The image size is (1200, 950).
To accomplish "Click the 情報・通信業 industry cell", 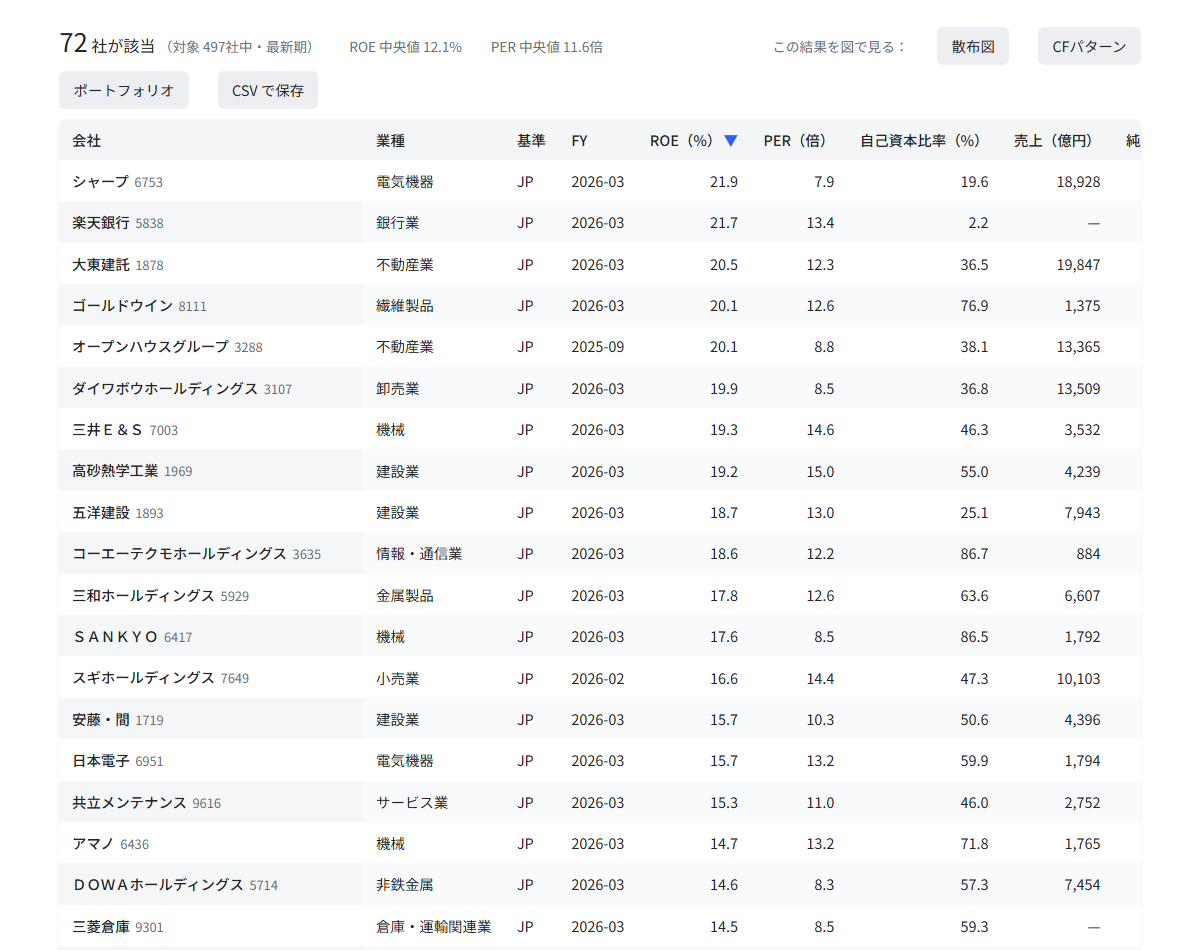I will pos(419,554).
